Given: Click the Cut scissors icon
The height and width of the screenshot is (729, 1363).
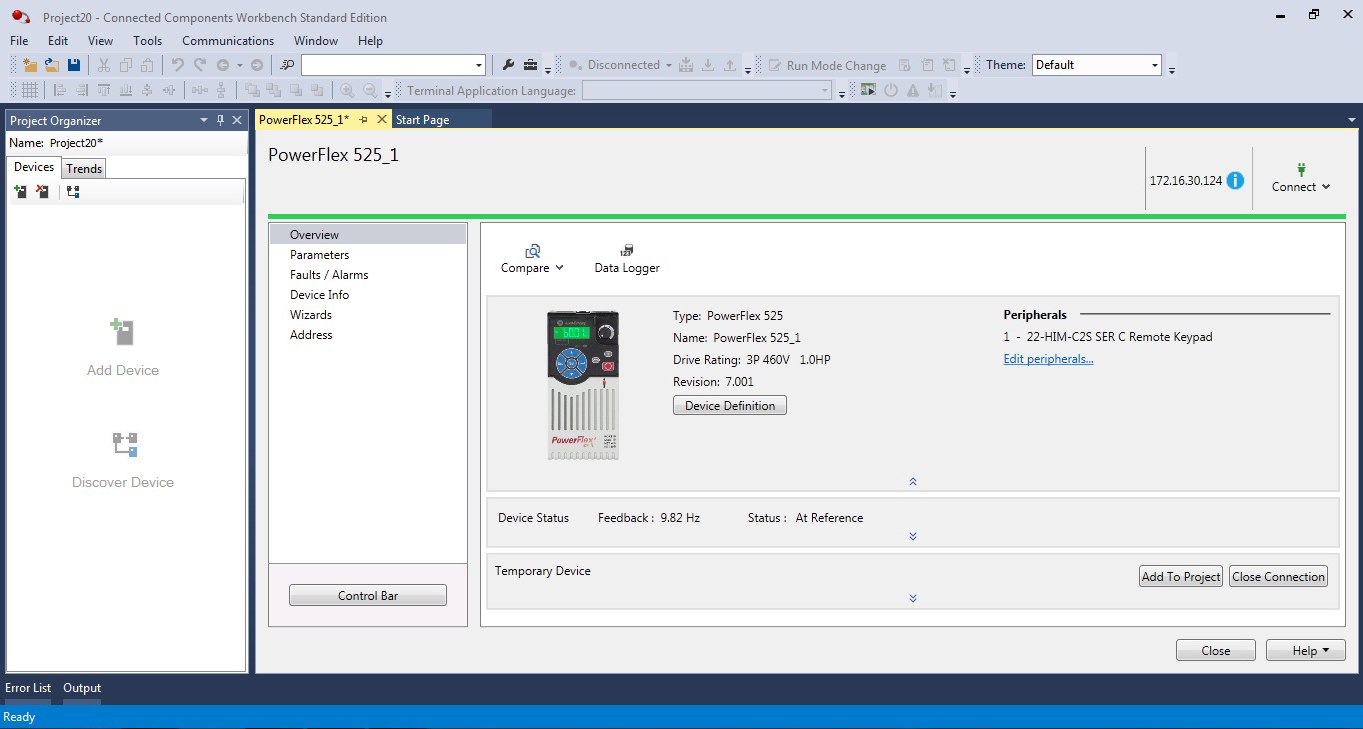Looking at the screenshot, I should [x=104, y=65].
